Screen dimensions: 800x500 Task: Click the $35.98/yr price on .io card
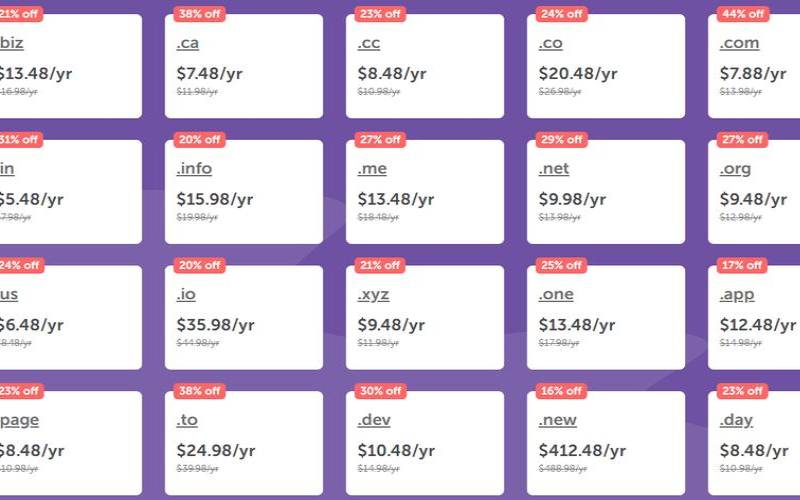coord(215,325)
